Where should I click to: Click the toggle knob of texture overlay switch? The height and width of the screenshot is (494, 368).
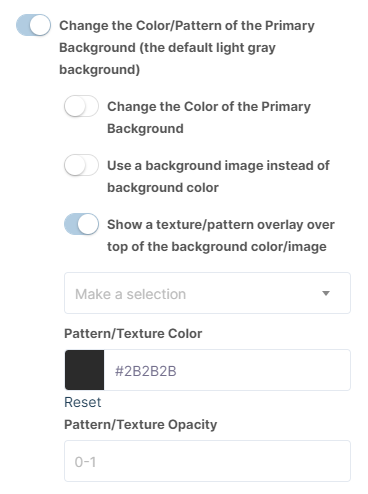[88, 224]
